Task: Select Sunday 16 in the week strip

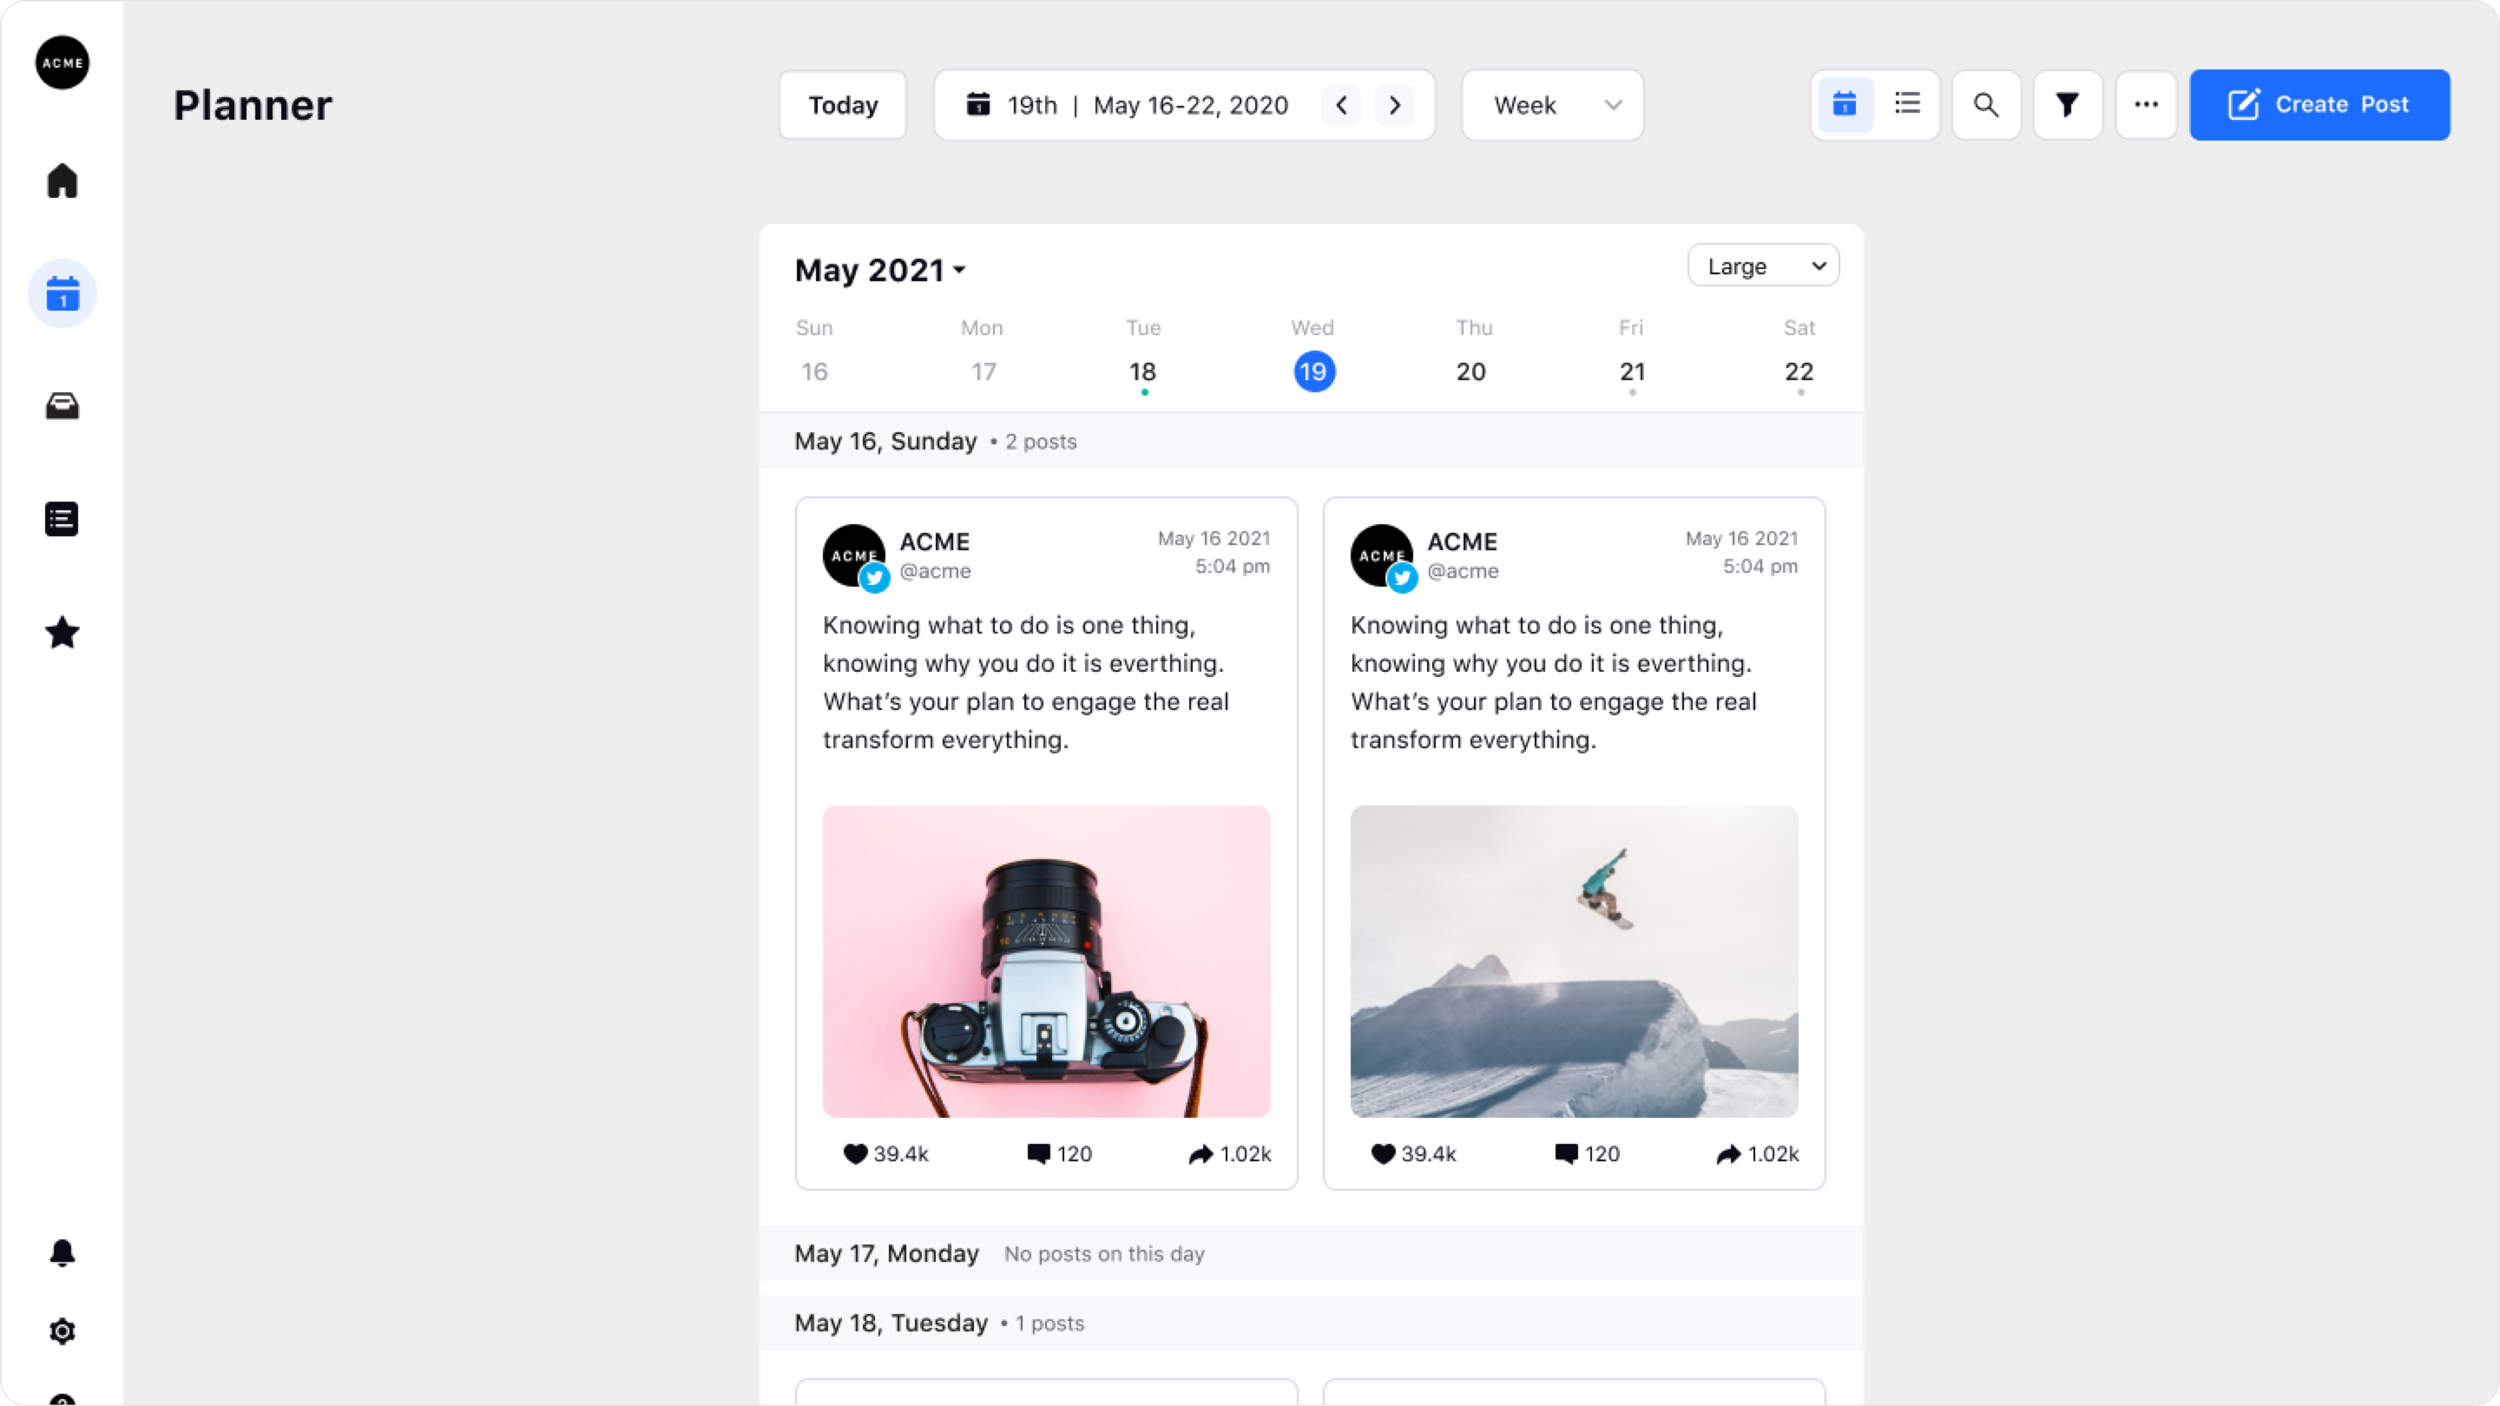Action: coord(814,371)
